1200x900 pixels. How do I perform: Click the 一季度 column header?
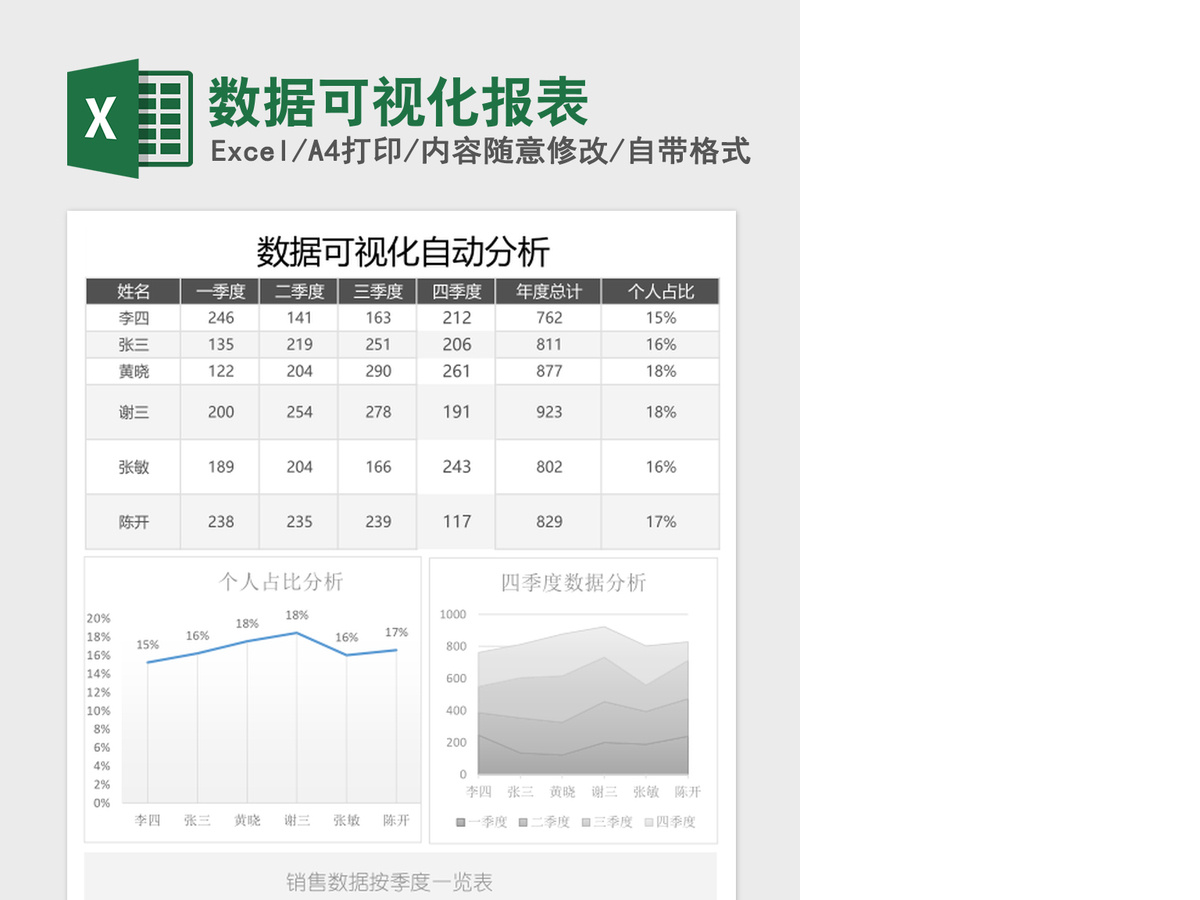(x=220, y=291)
